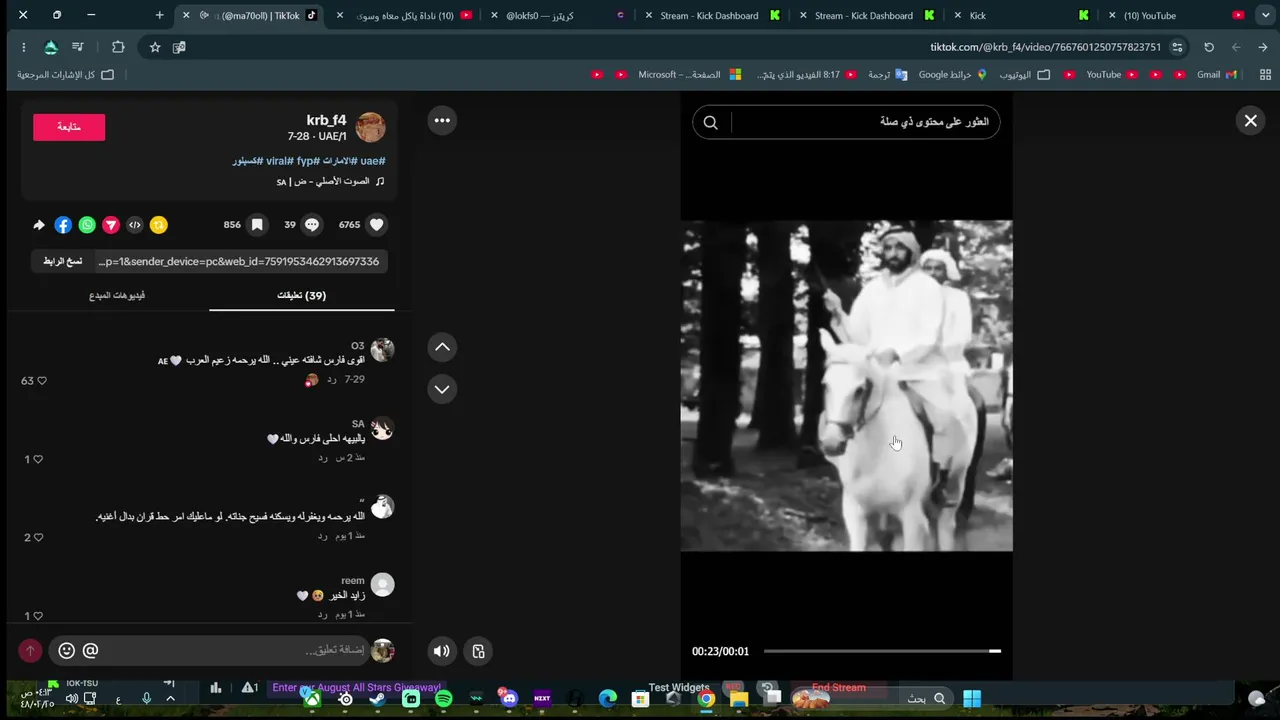Viewport: 1280px width, 720px height.
Task: Click the address bar URL
Action: (x=1045, y=47)
